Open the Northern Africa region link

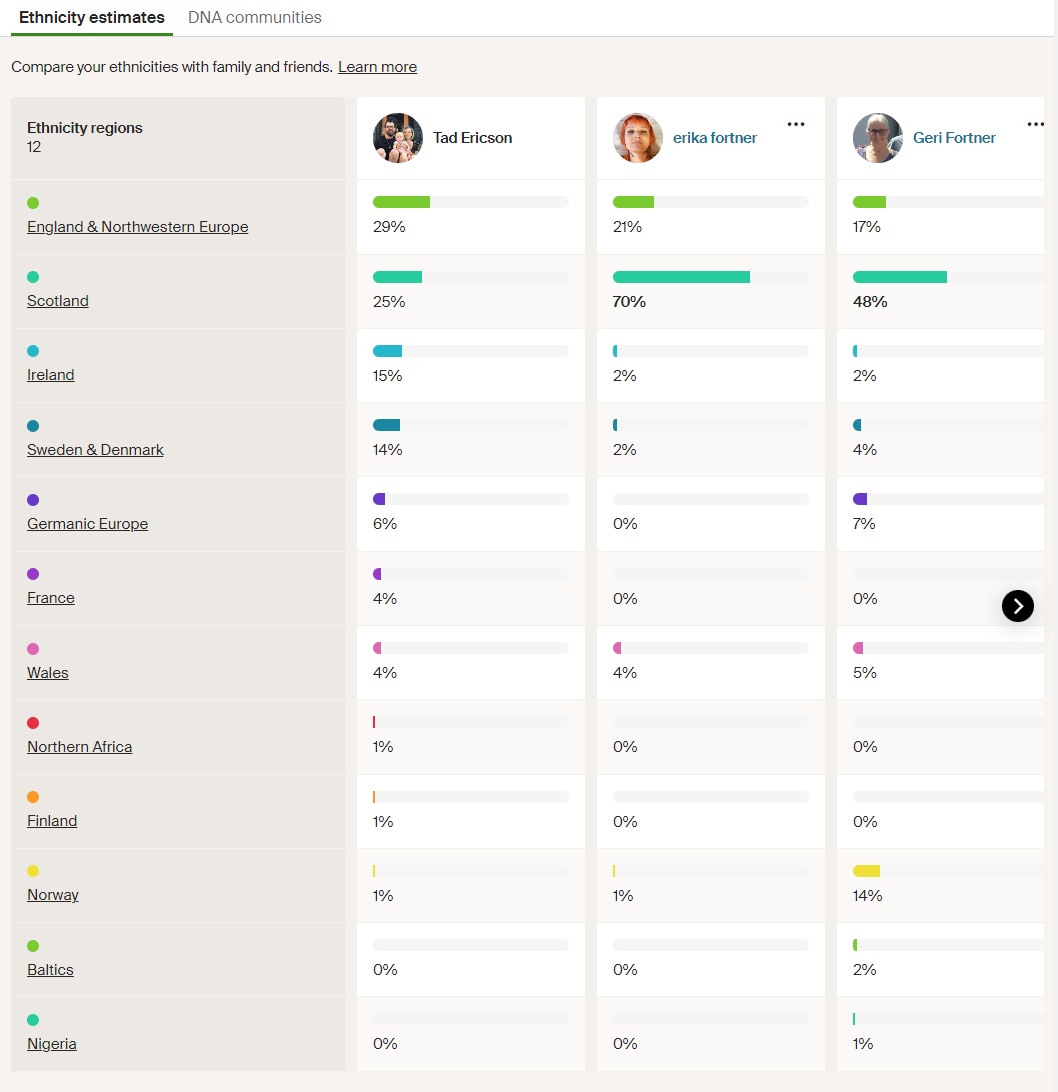tap(80, 747)
